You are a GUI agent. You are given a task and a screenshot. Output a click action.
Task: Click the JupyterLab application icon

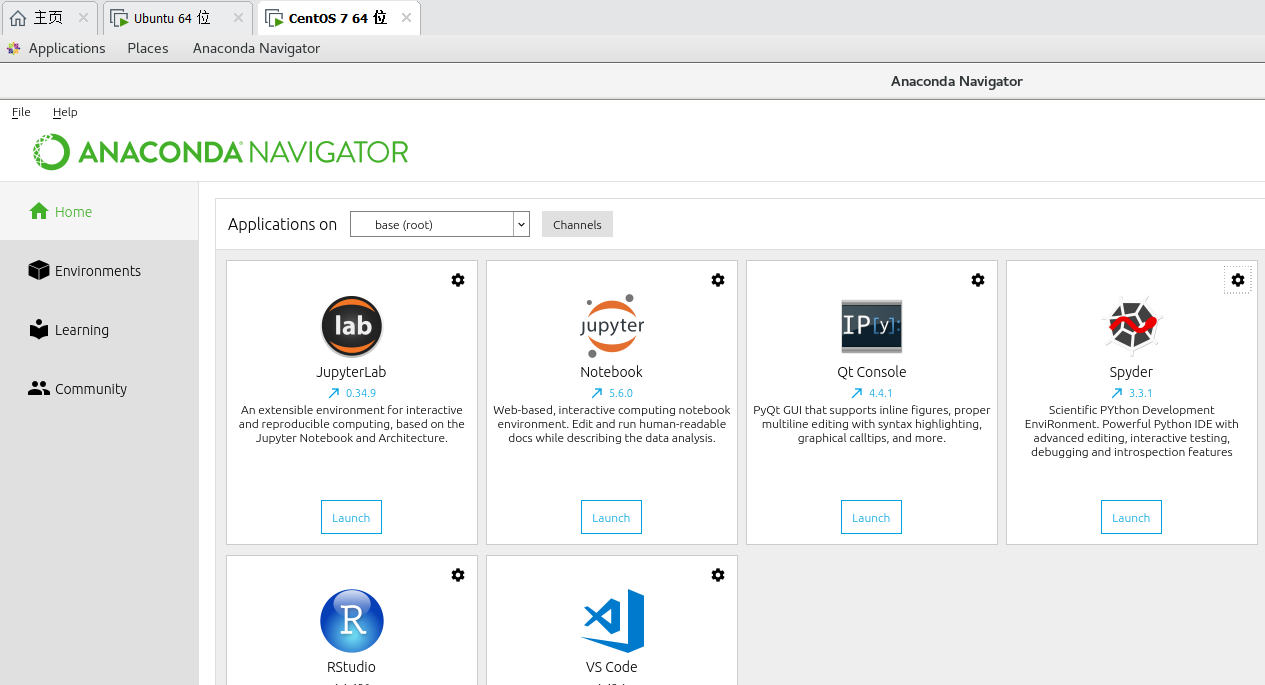click(352, 327)
